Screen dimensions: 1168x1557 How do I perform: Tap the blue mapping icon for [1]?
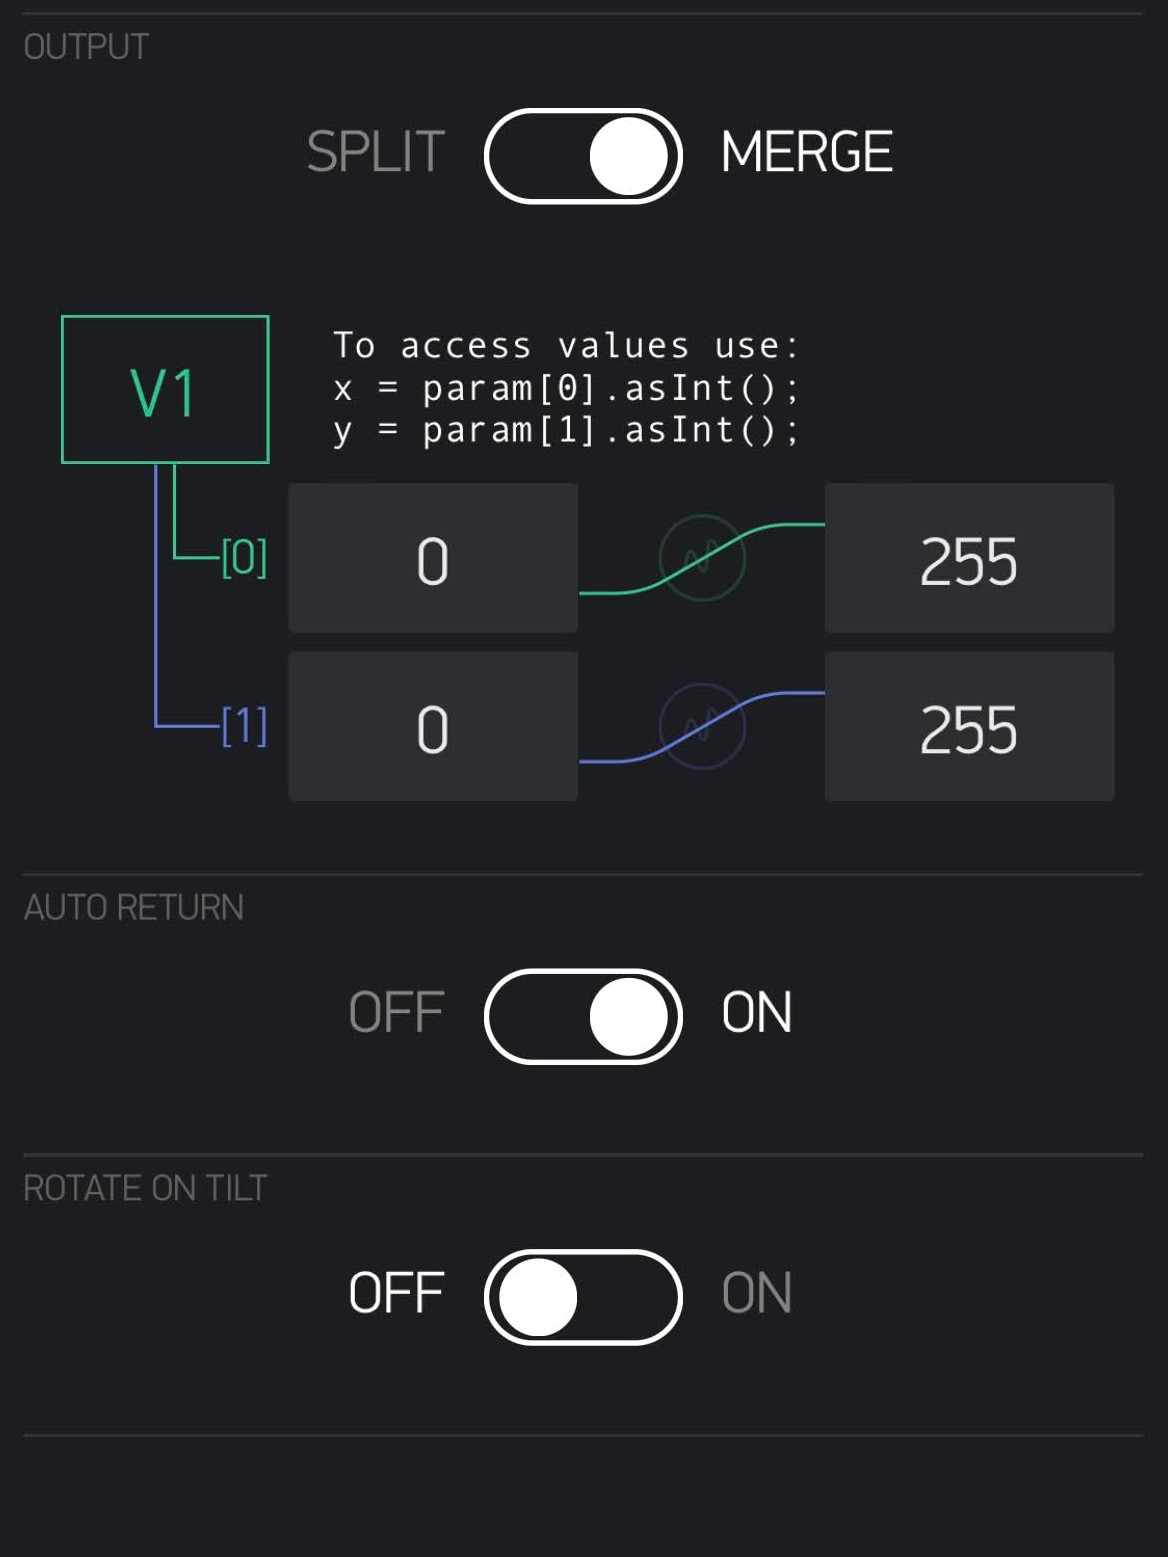pyautogui.click(x=702, y=726)
